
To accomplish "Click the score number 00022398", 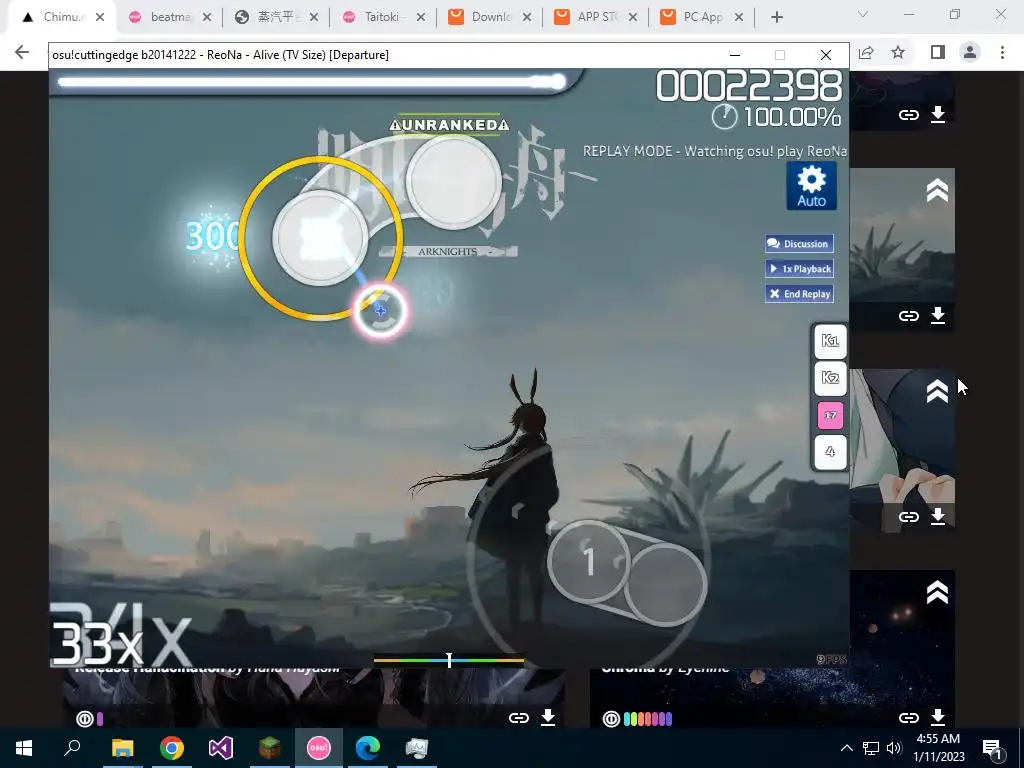I will [x=749, y=86].
